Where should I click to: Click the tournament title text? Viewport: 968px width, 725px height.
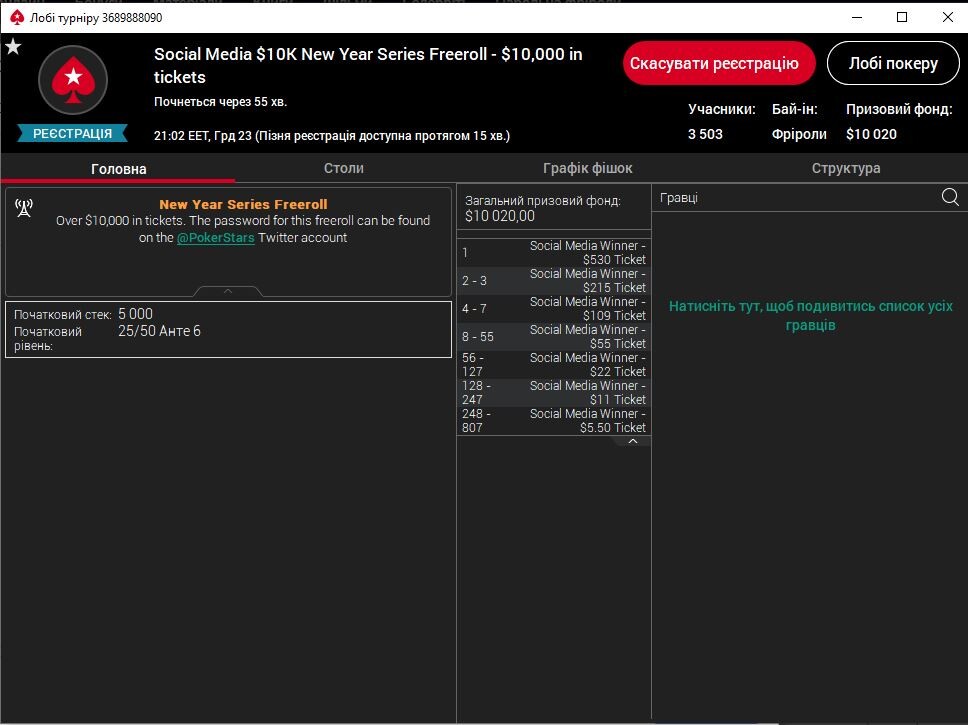click(x=368, y=65)
